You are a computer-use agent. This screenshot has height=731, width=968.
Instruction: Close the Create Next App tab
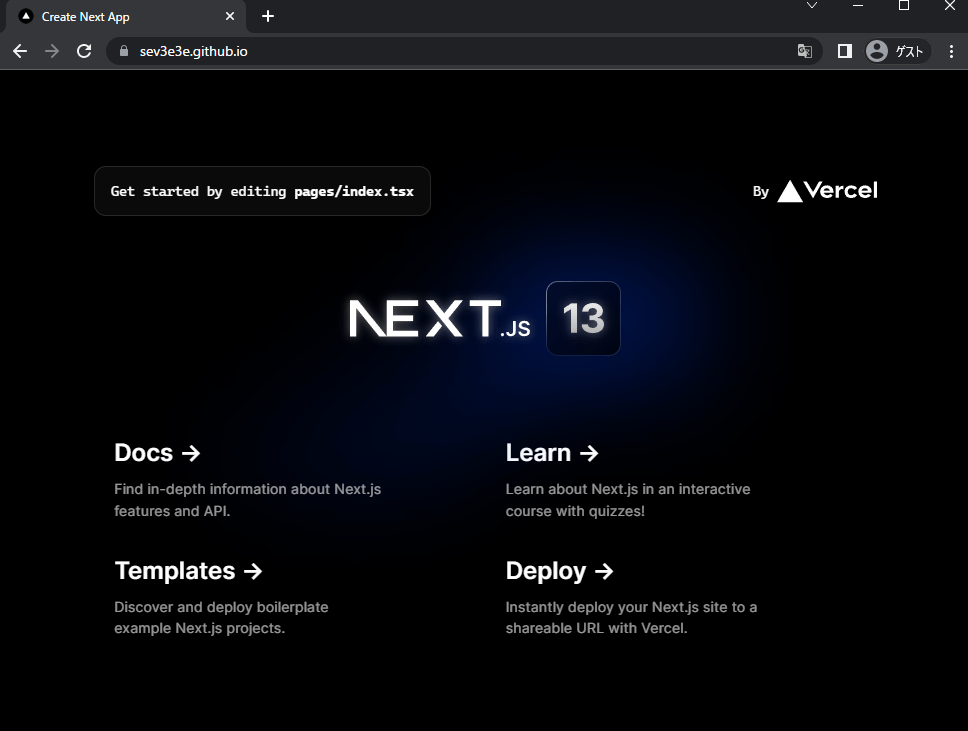[x=230, y=17]
